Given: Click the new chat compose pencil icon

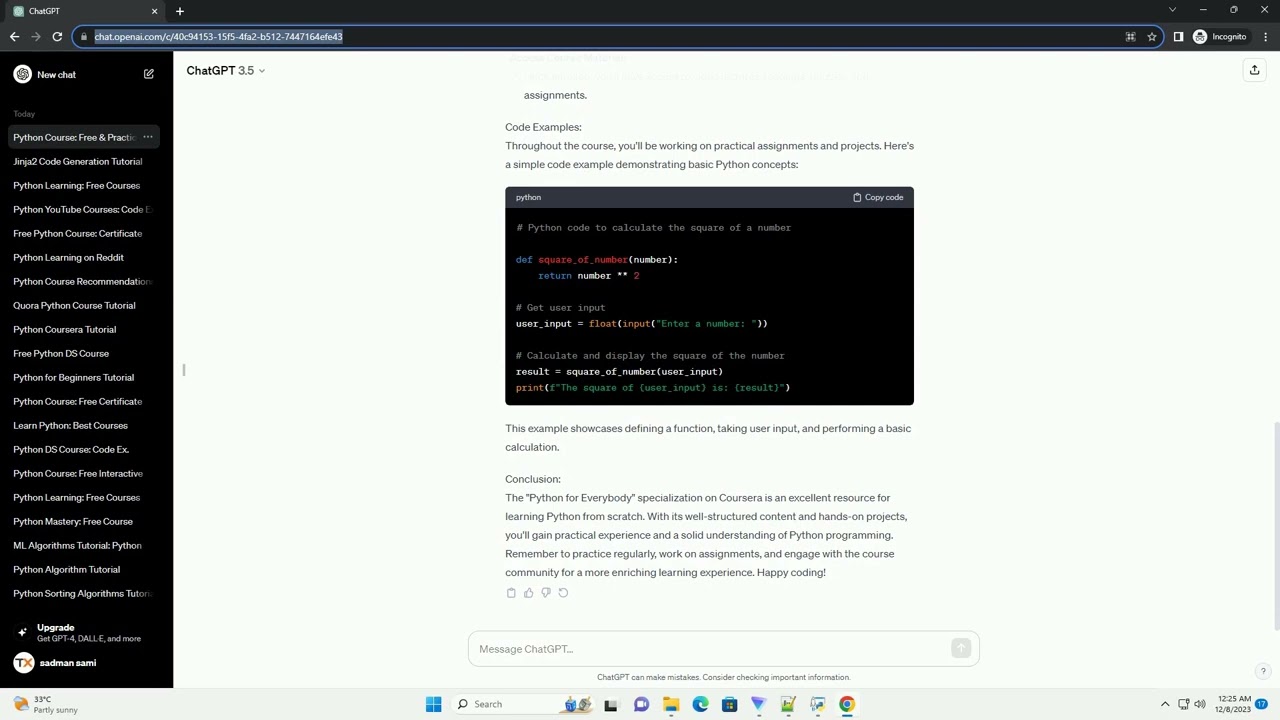Looking at the screenshot, I should [x=149, y=74].
